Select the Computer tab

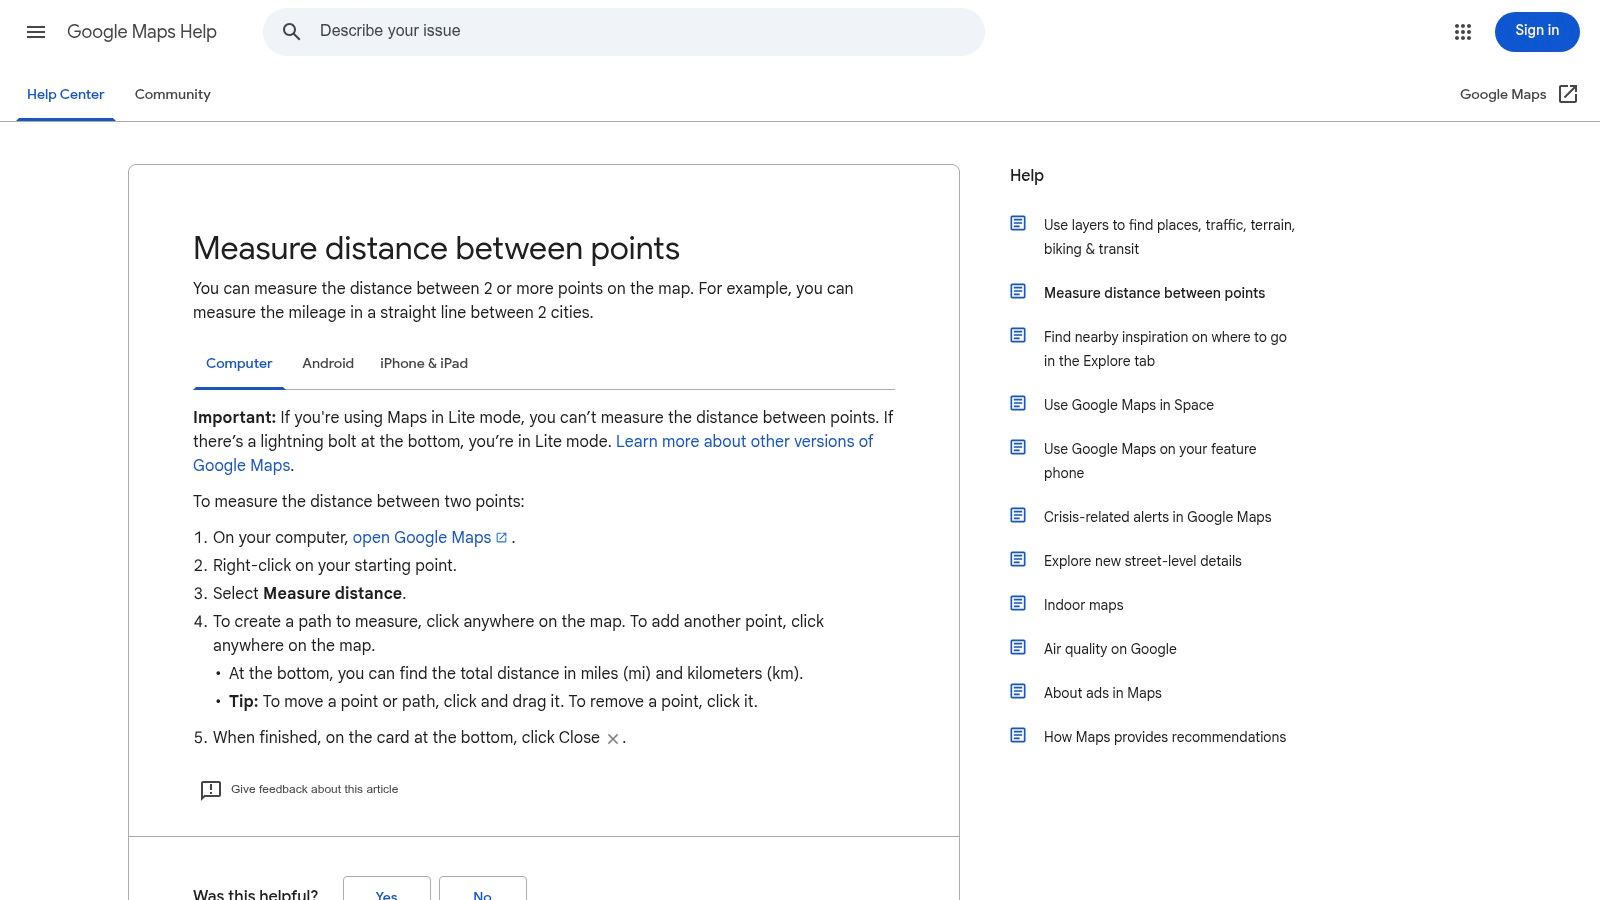239,364
